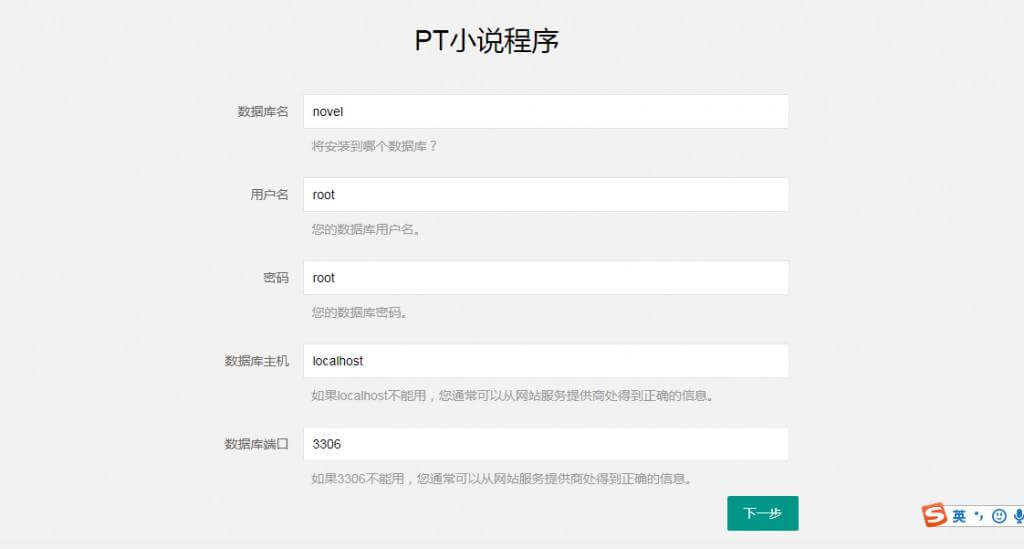Open the Sogou input method S icon
Image resolution: width=1024 pixels, height=549 pixels.
934,515
